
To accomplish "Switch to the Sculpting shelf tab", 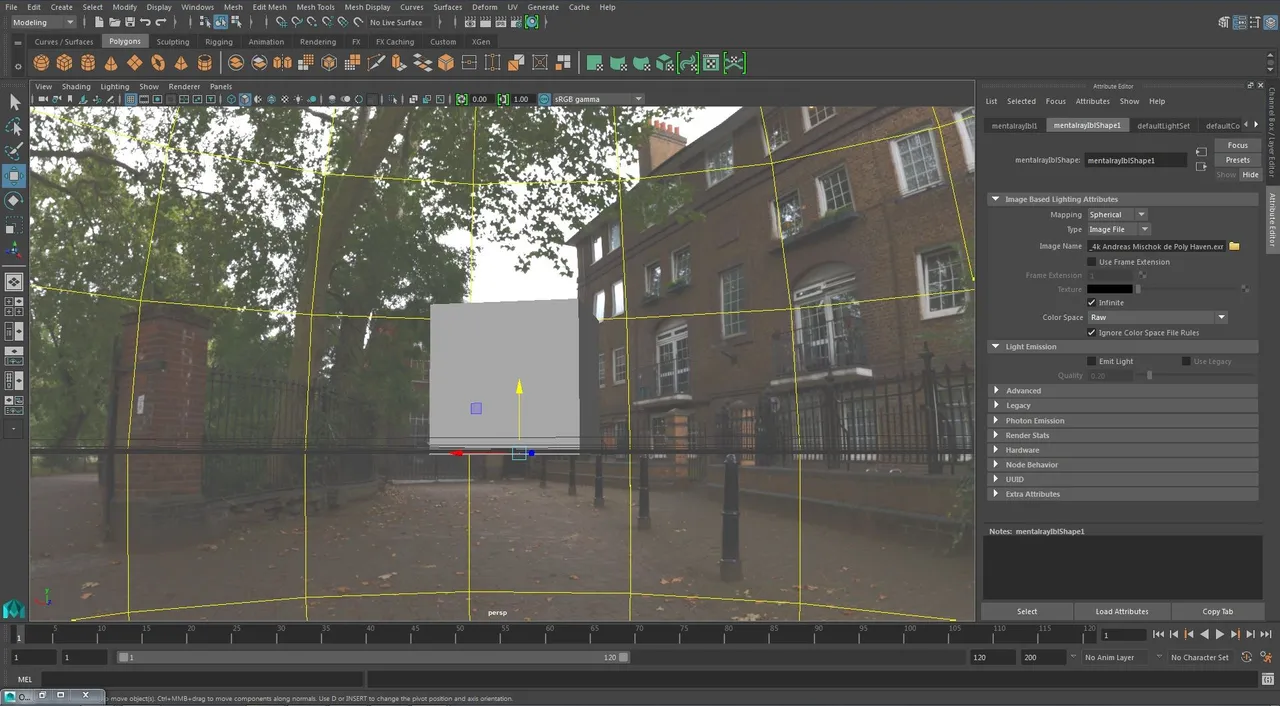I will [172, 42].
